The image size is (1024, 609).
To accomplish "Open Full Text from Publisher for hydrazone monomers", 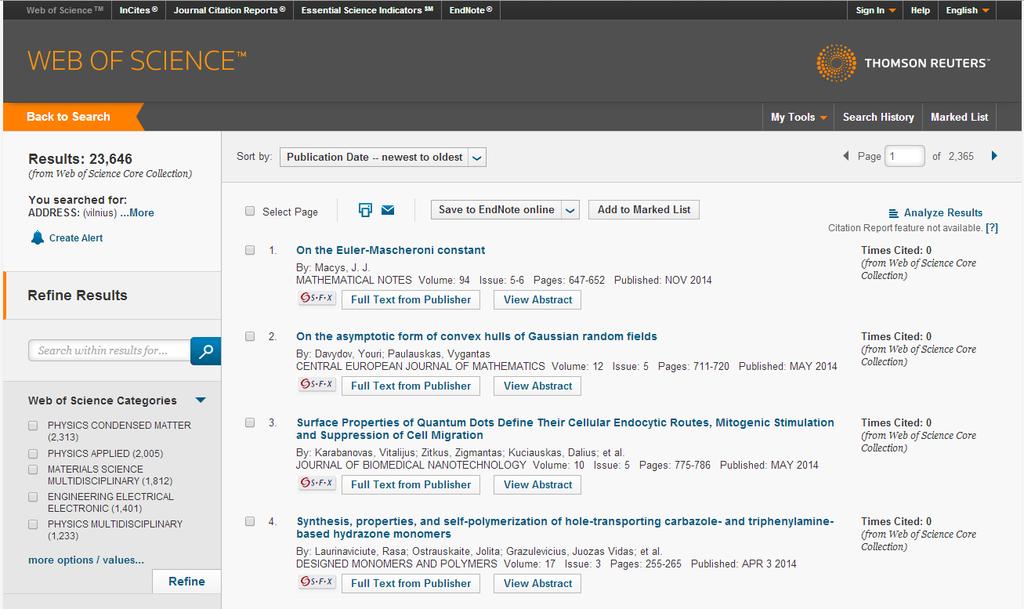I will tap(411, 583).
